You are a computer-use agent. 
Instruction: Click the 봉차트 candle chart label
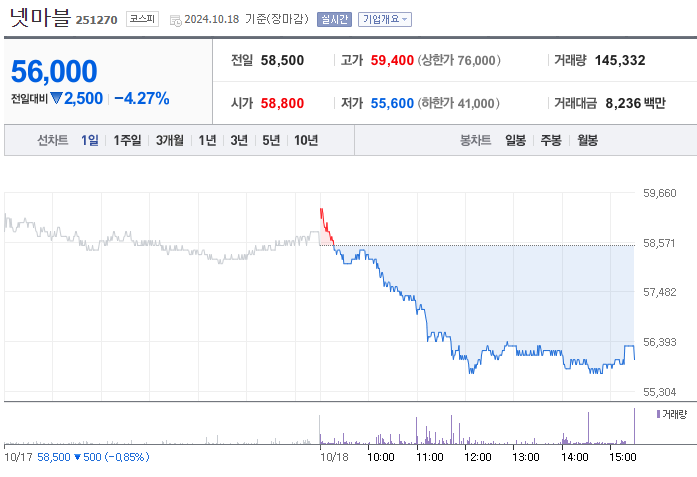476,140
